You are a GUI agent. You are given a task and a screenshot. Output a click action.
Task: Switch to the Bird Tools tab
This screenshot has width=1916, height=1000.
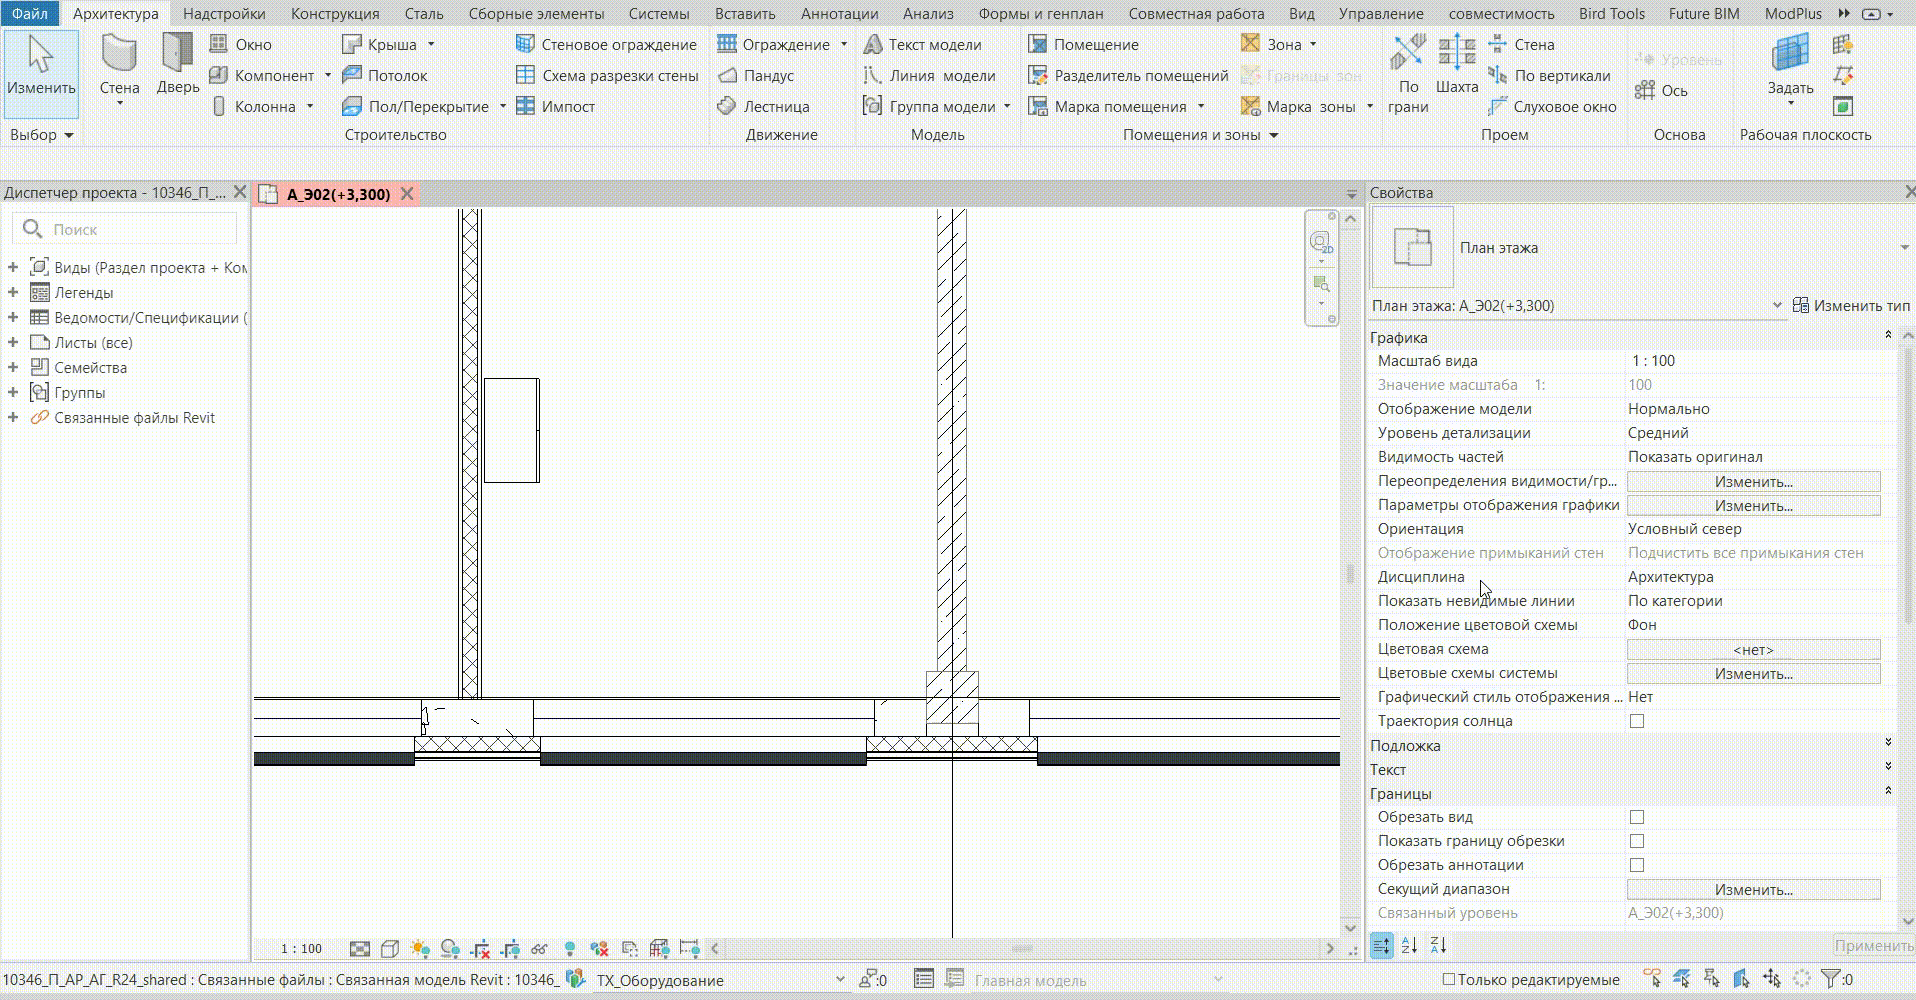pos(1611,13)
